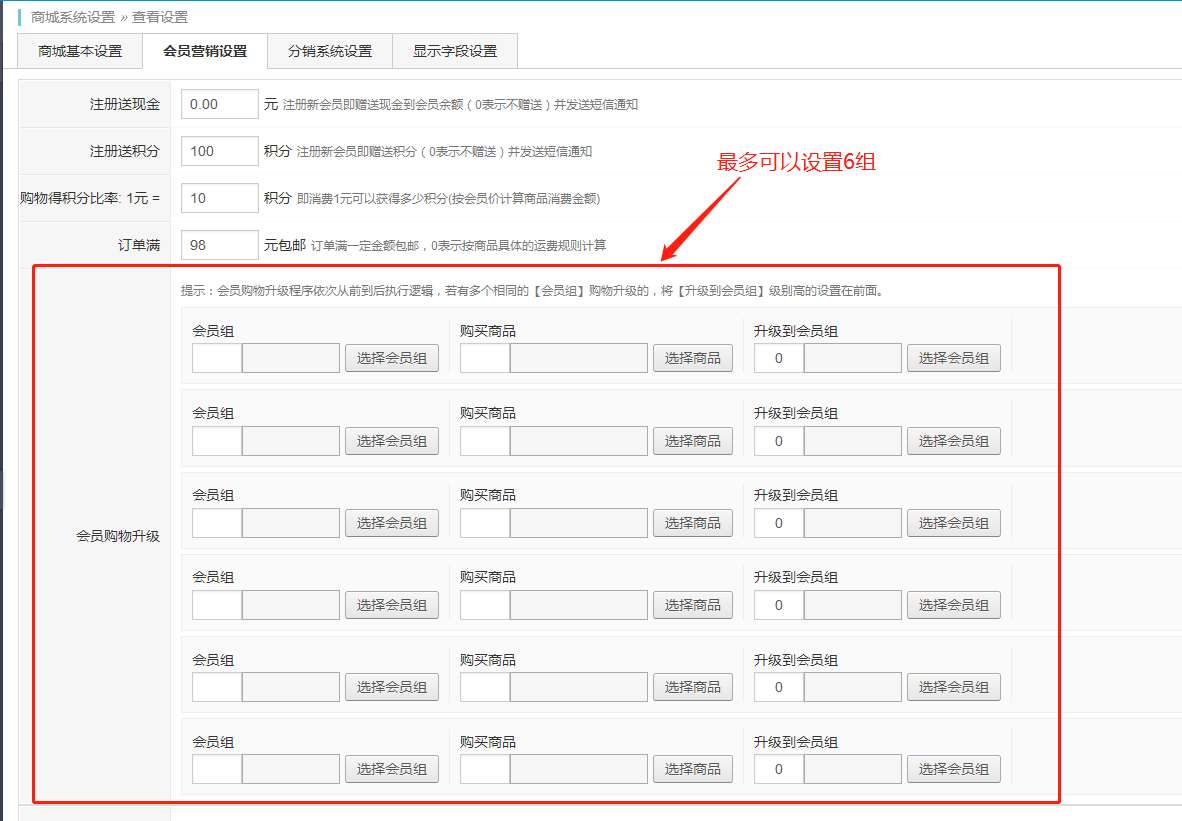
Task: Click fifth row's 升级到会员组 选择会员组 button
Action: tap(953, 687)
